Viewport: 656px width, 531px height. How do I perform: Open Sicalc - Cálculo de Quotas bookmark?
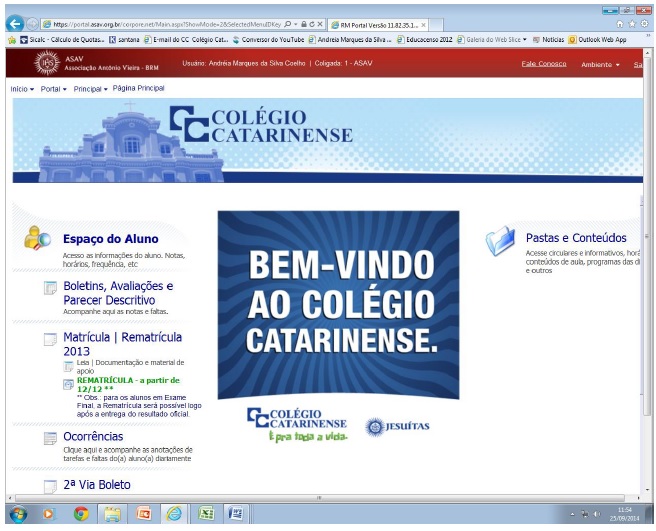63,40
